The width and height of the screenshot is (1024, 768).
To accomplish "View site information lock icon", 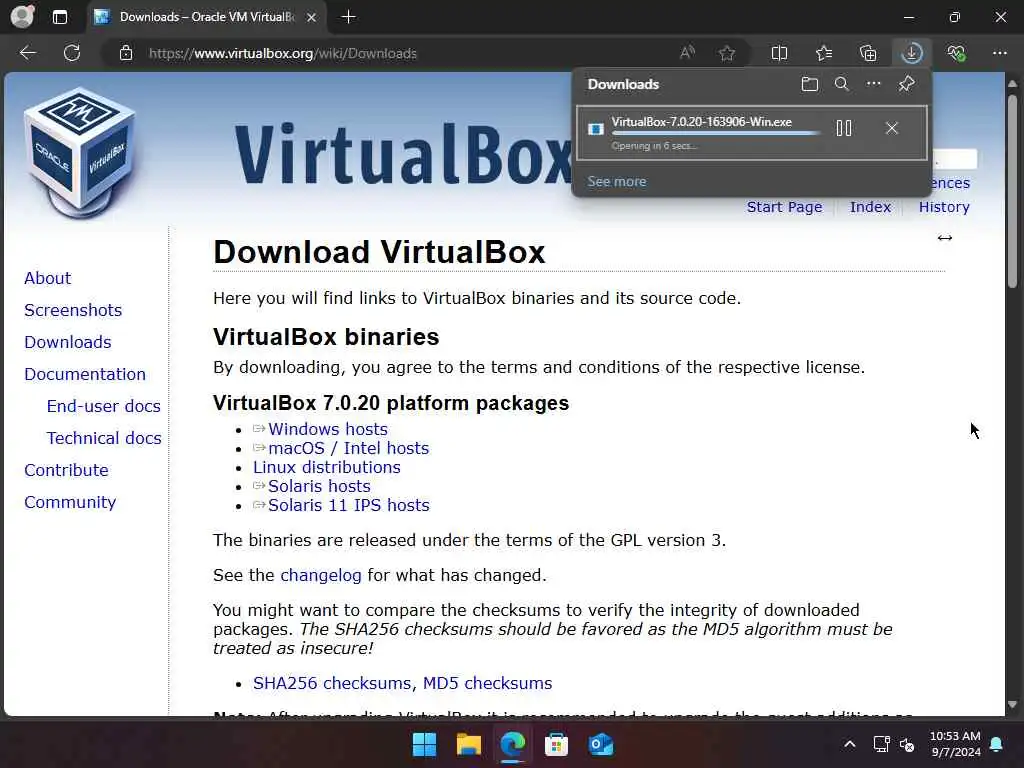I will point(126,53).
